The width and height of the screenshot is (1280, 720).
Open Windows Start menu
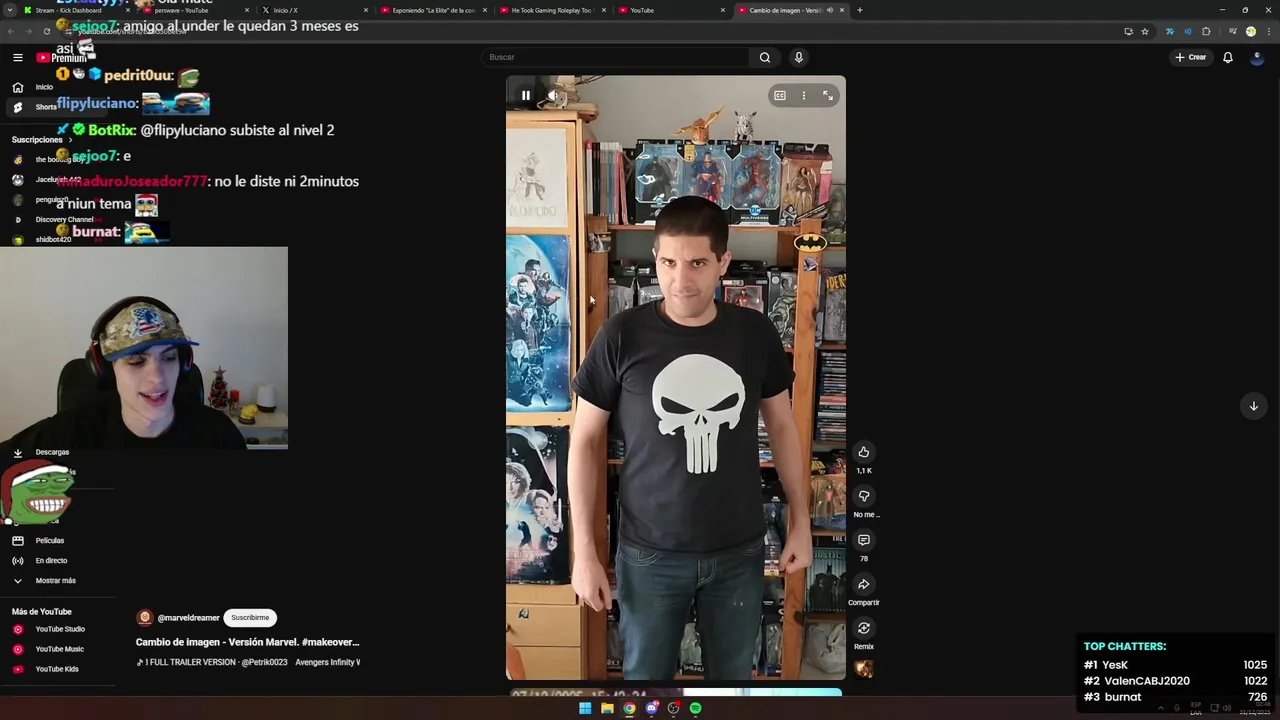click(585, 708)
